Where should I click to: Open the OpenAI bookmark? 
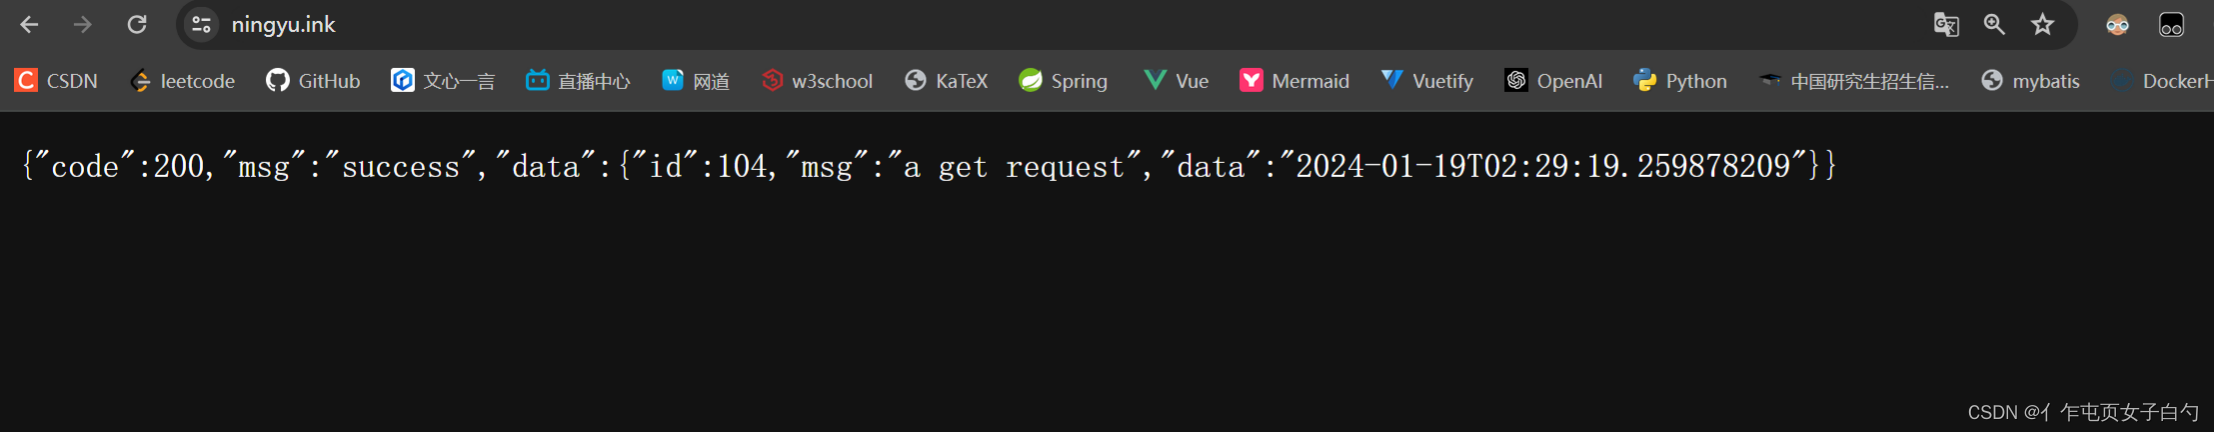click(x=1554, y=81)
